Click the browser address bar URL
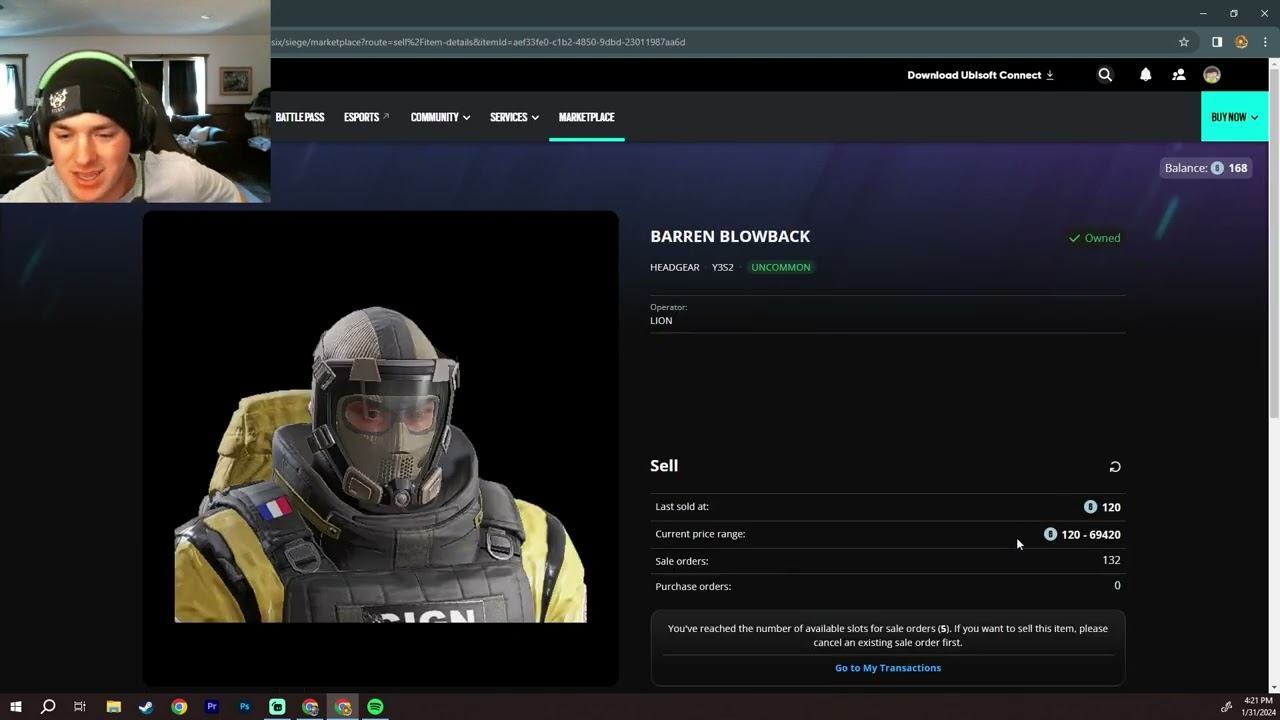 [x=478, y=42]
